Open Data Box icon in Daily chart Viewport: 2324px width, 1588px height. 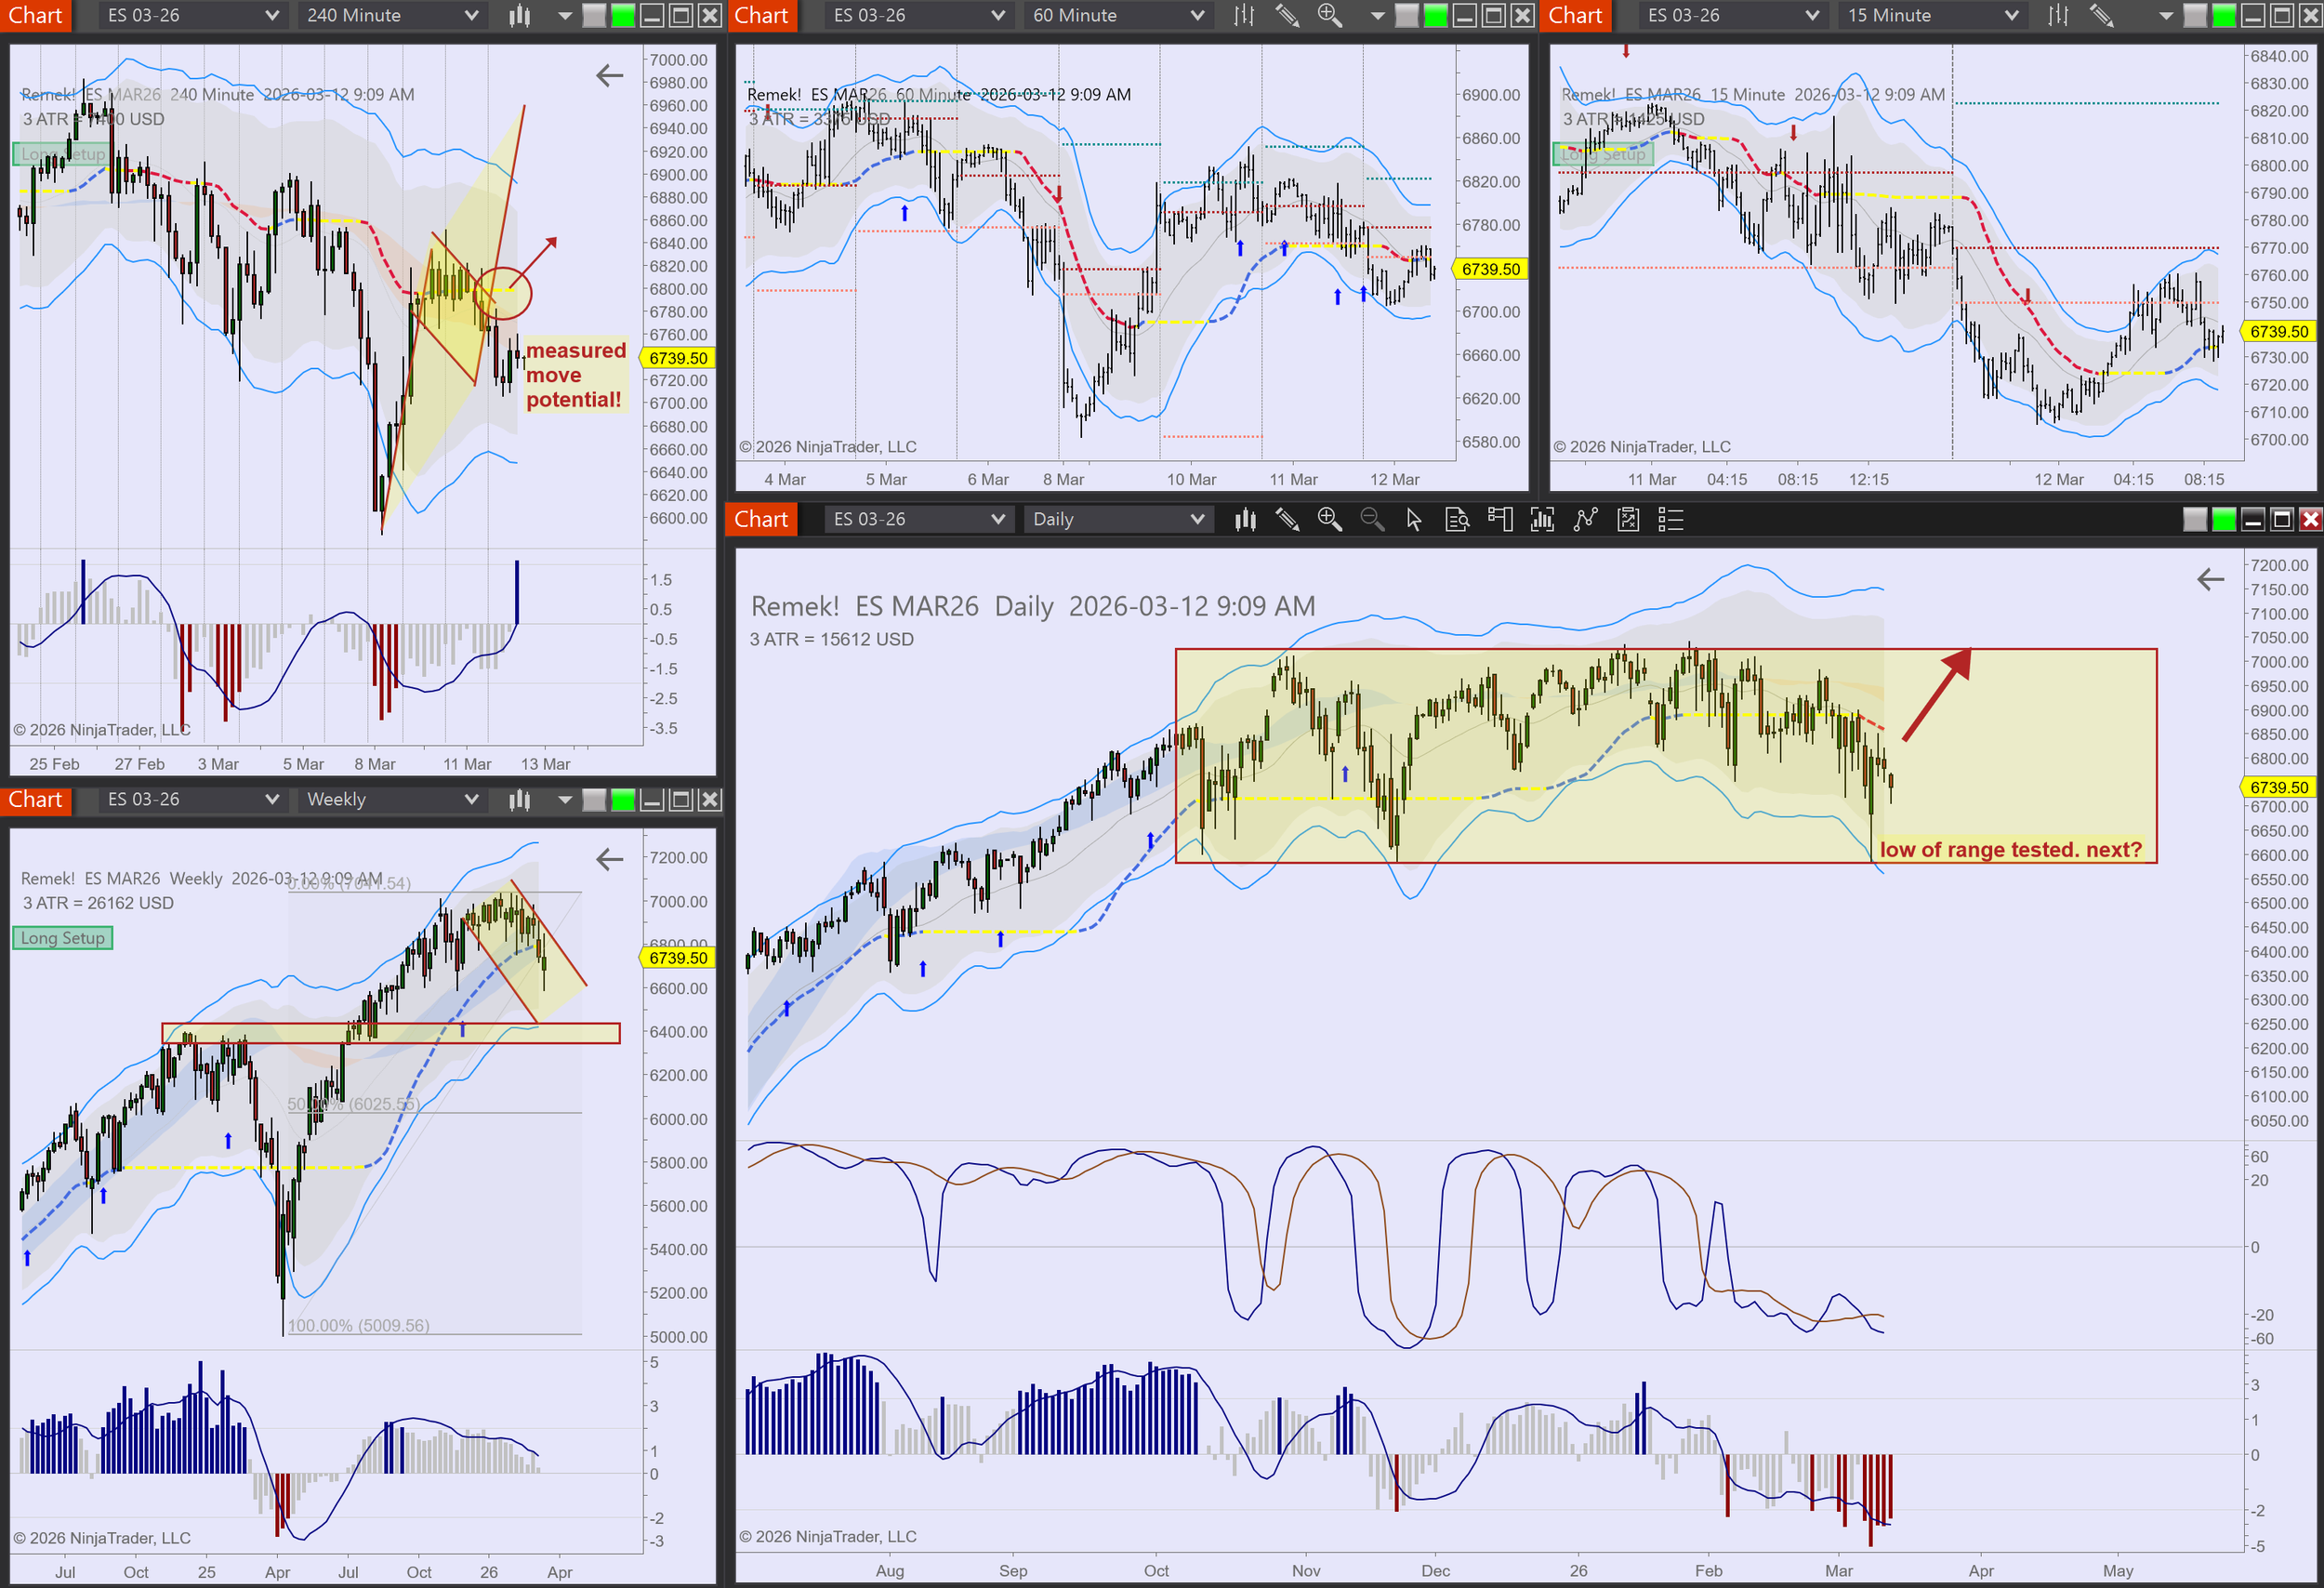coord(1457,519)
